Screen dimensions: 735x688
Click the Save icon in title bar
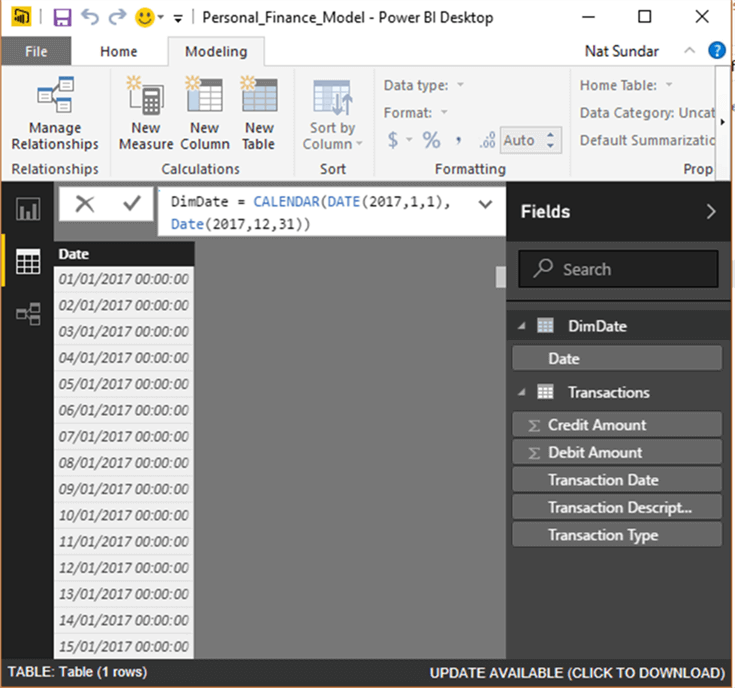click(62, 17)
